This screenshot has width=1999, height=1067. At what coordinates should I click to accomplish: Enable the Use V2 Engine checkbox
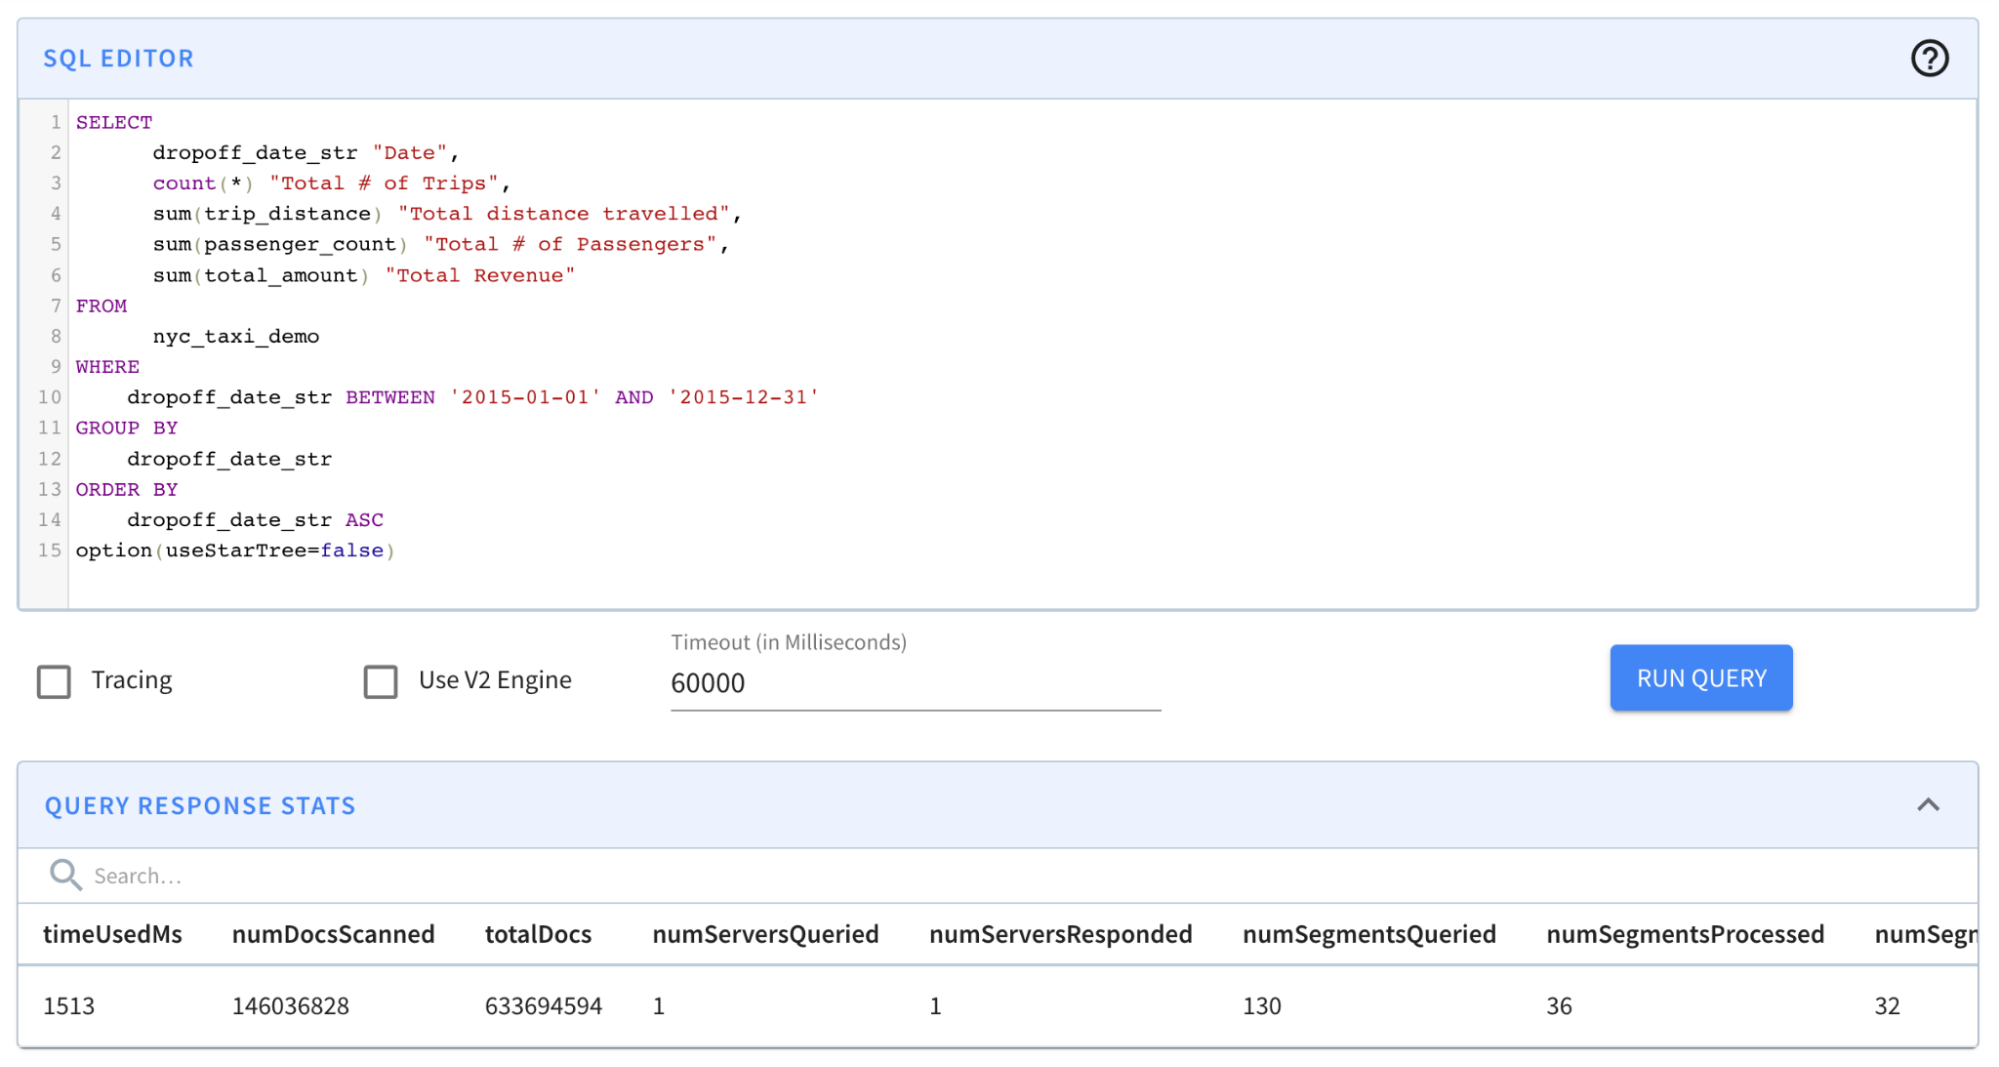tap(380, 681)
